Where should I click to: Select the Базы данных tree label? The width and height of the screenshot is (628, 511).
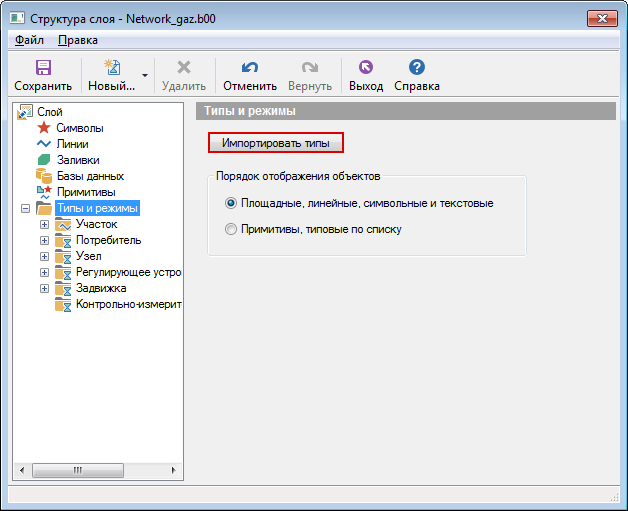[x=91, y=176]
